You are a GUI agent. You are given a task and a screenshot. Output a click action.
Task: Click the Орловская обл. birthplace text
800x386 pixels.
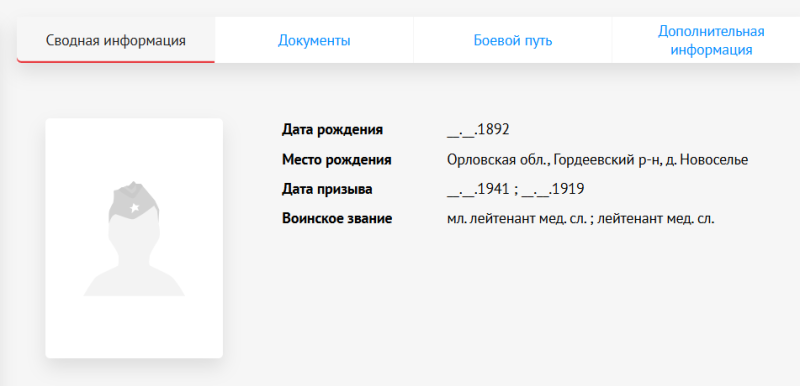[497, 160]
